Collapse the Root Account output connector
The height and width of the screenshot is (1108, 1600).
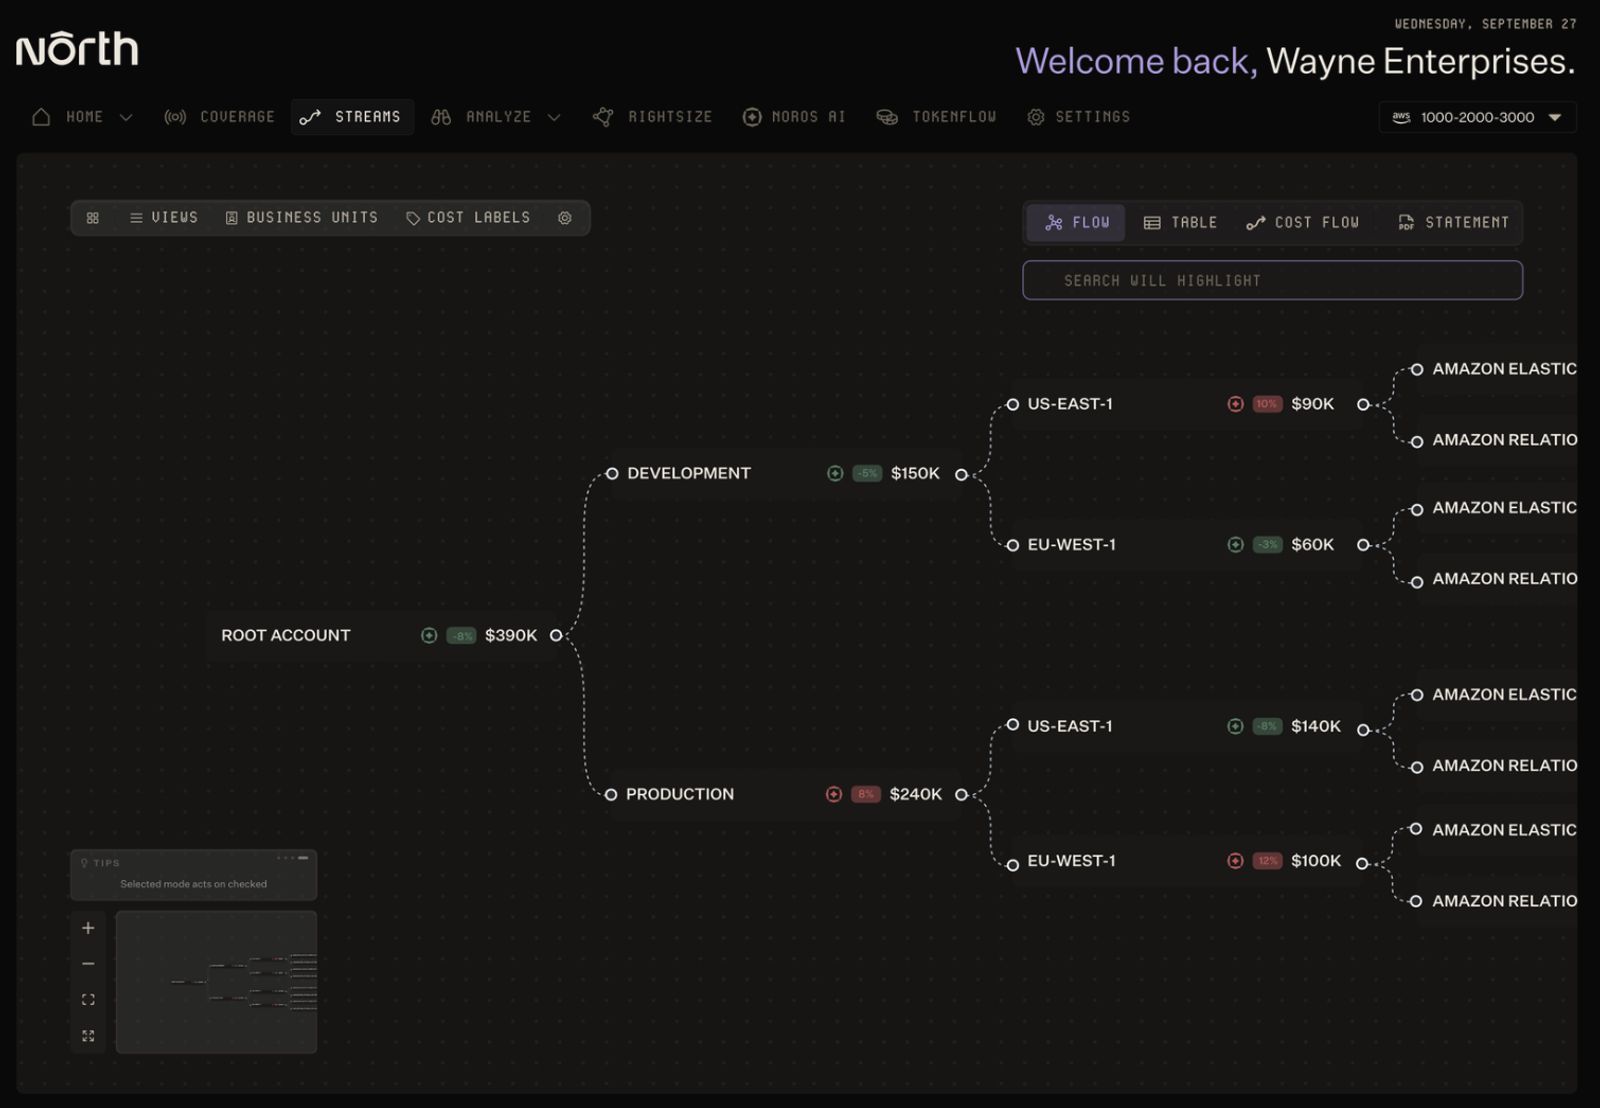click(x=556, y=636)
